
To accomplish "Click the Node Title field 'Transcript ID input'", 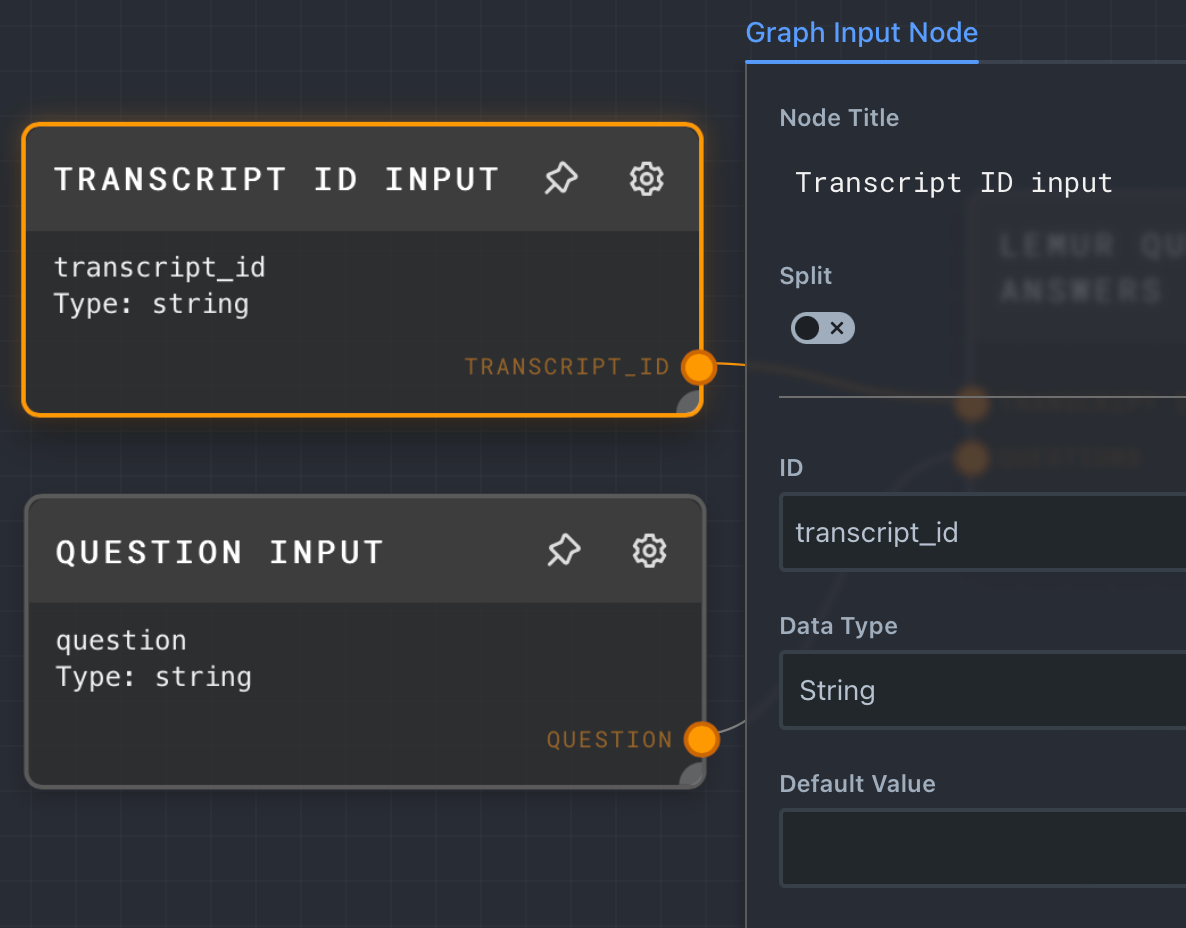I will point(983,182).
